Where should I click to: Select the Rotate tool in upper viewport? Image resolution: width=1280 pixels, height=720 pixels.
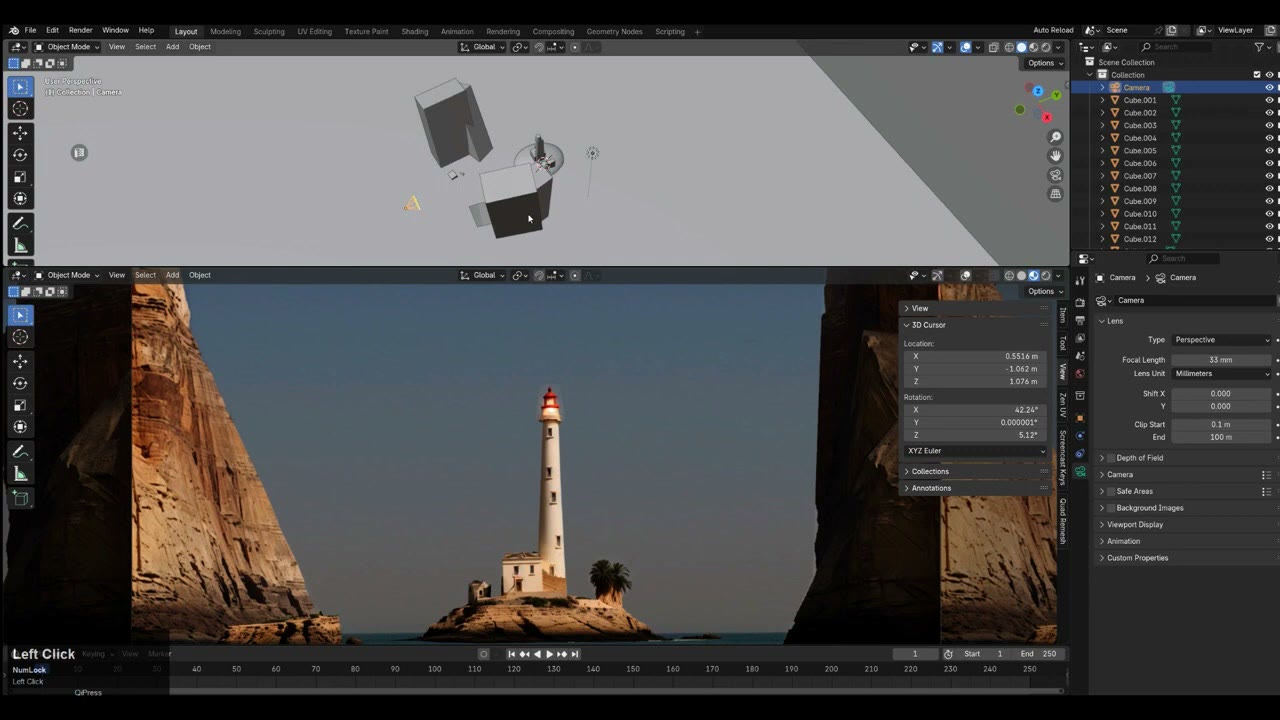pos(20,155)
